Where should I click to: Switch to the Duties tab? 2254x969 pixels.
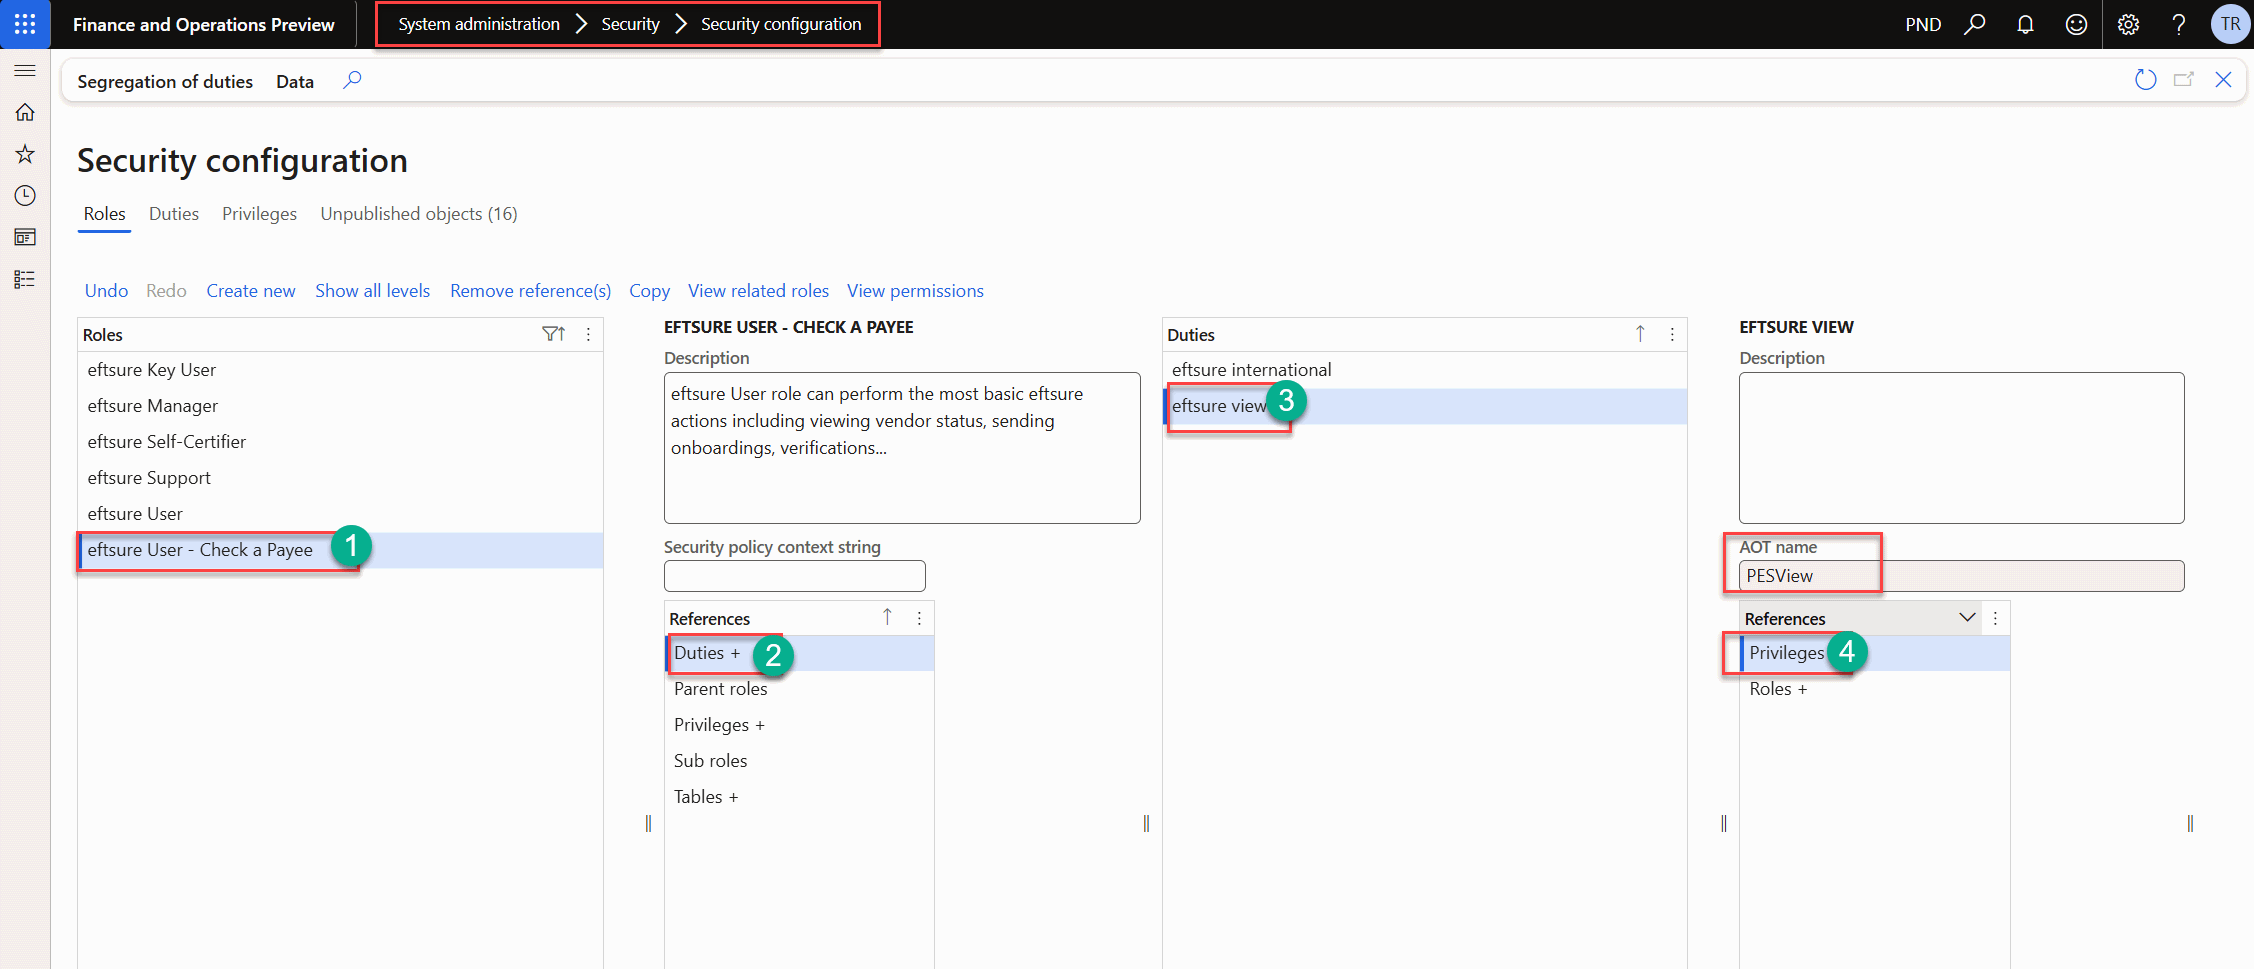click(174, 214)
